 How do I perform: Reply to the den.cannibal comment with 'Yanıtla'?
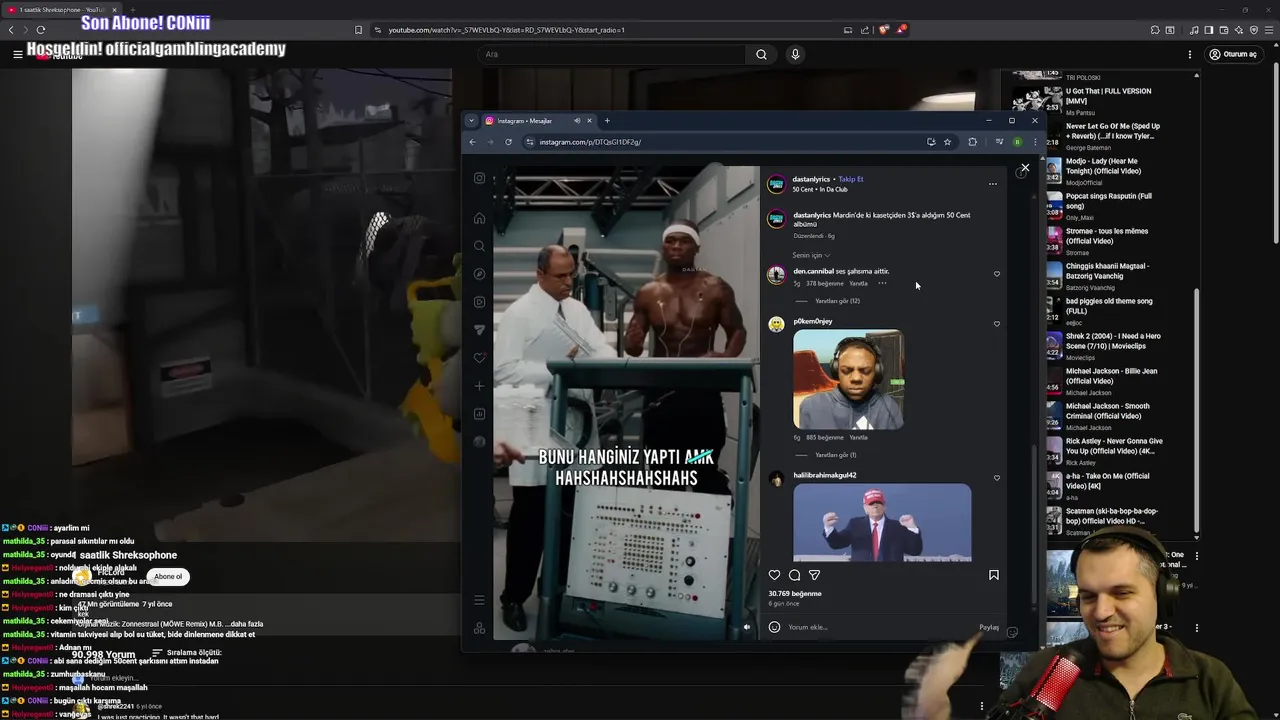859,283
